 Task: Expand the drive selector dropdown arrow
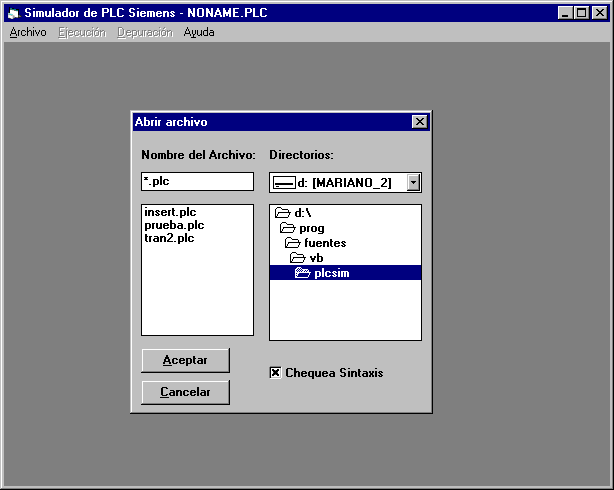tap(413, 183)
